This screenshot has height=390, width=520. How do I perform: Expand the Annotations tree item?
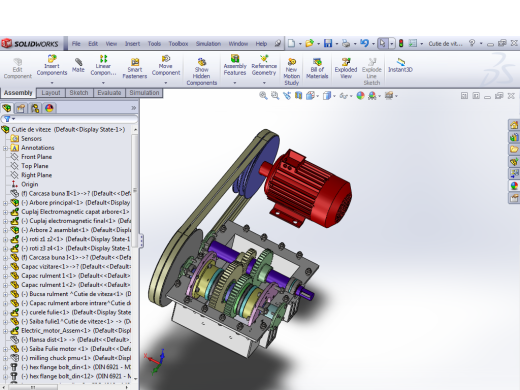pyautogui.click(x=5, y=148)
